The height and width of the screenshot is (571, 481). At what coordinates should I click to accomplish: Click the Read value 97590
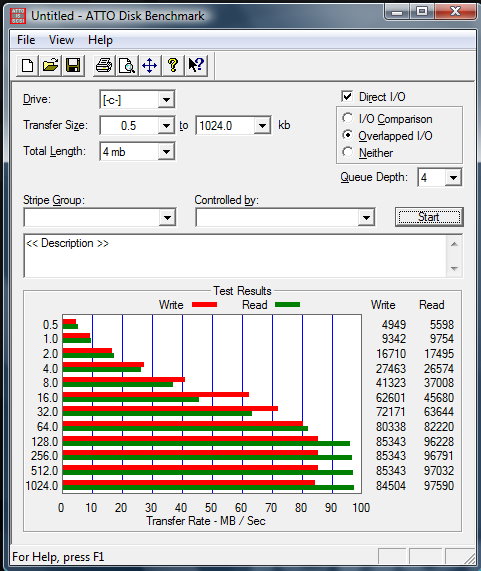[439, 485]
